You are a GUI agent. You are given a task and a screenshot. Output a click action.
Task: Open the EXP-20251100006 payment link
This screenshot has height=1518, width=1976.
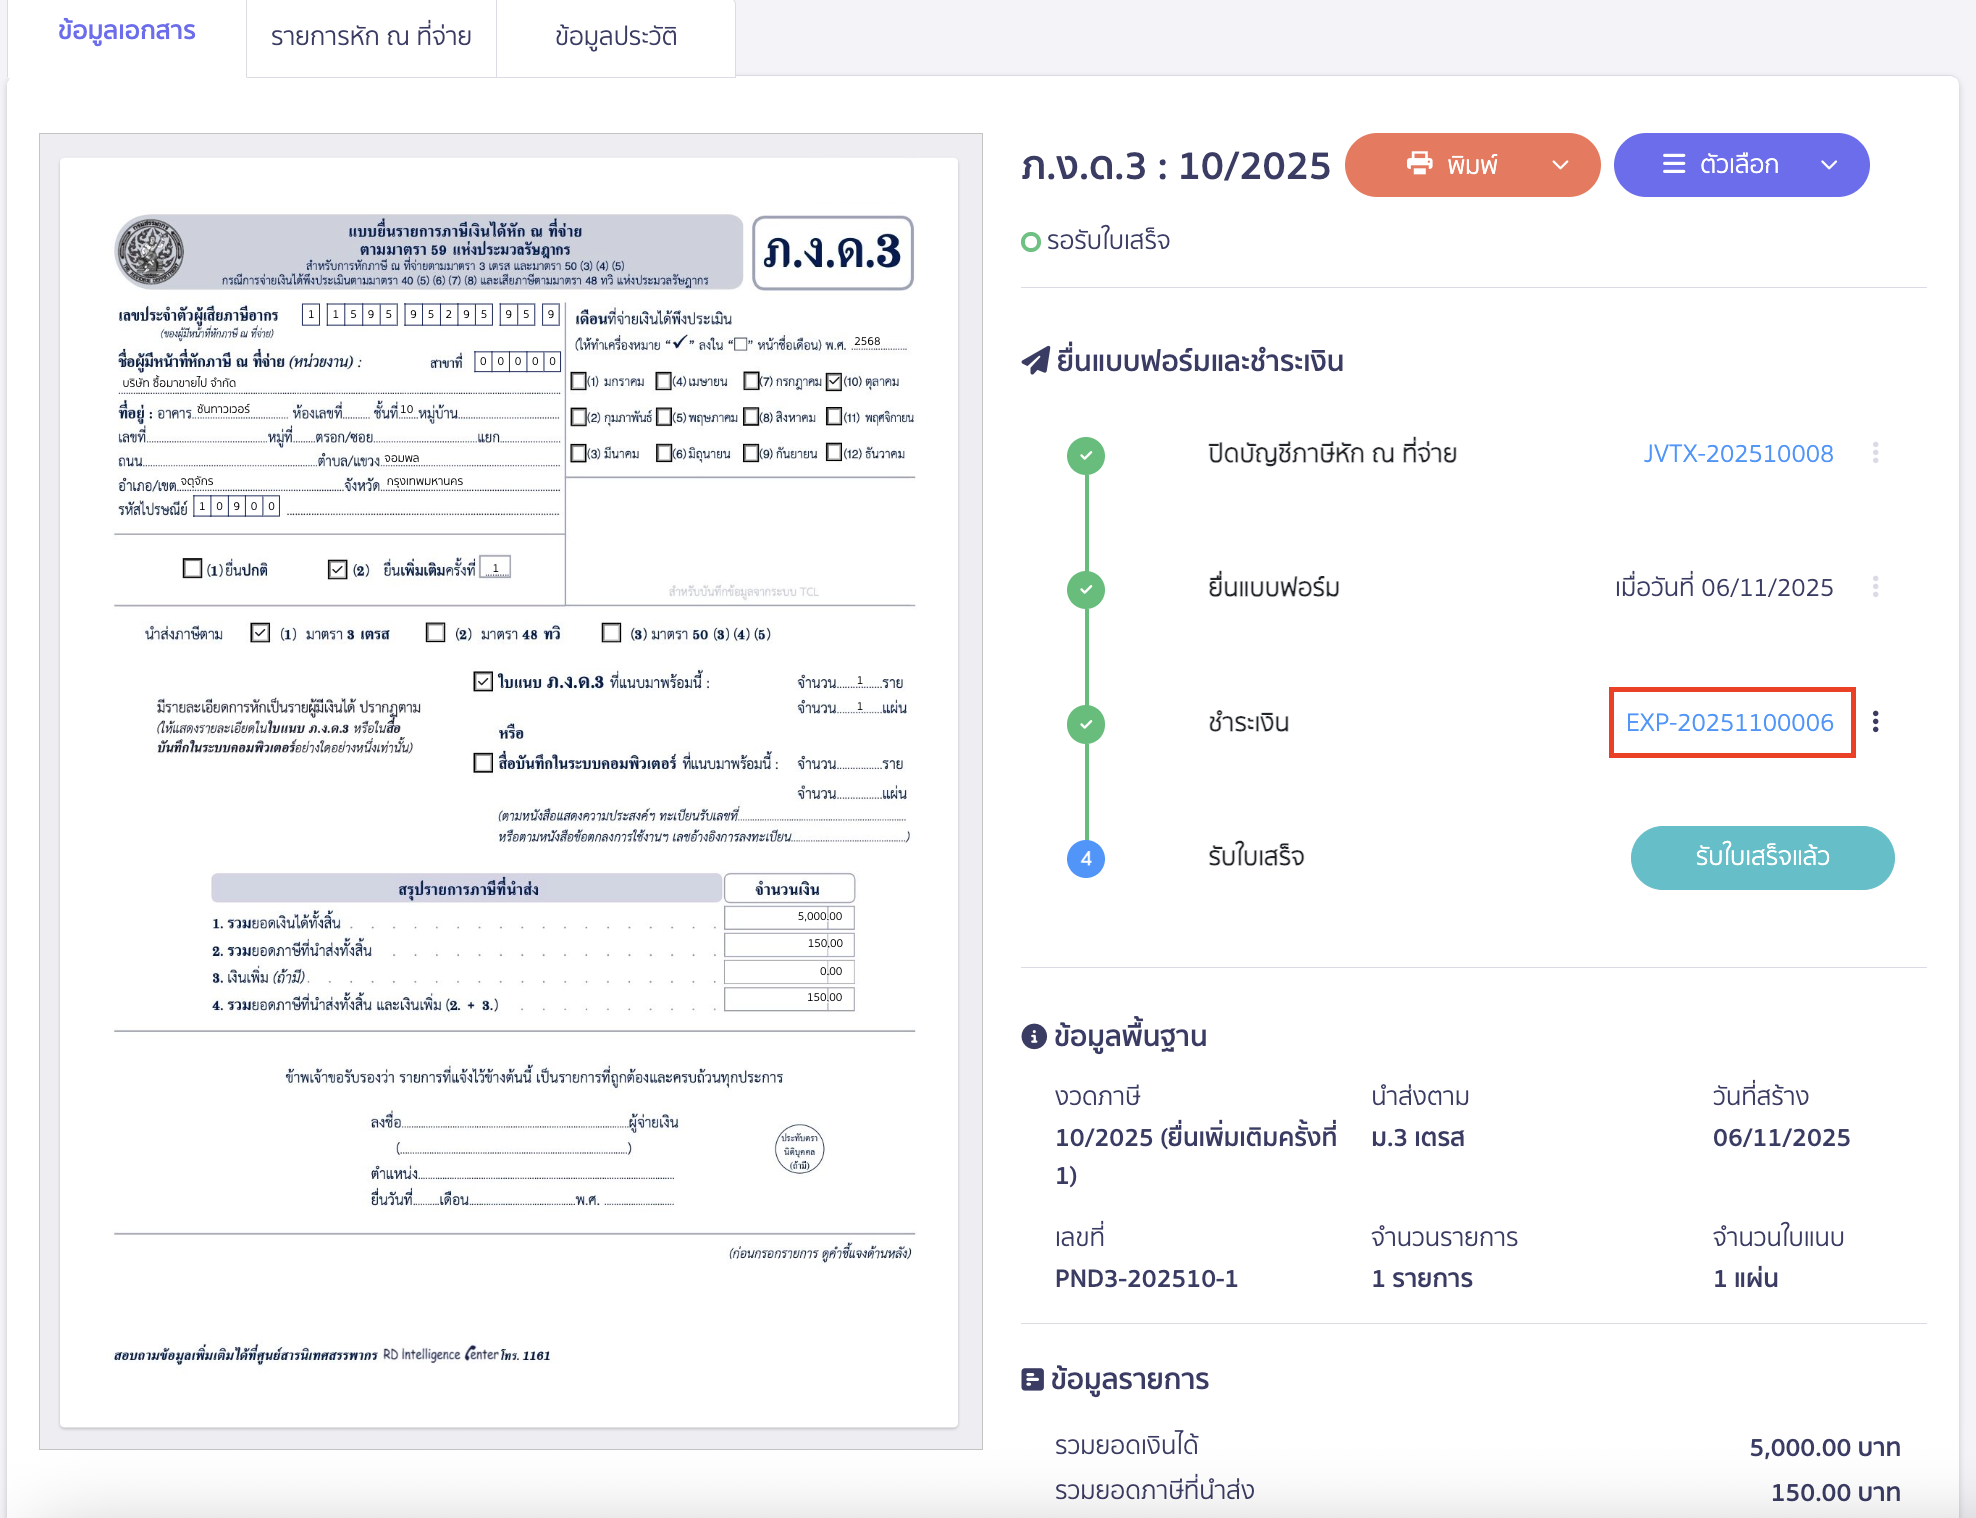coord(1731,722)
